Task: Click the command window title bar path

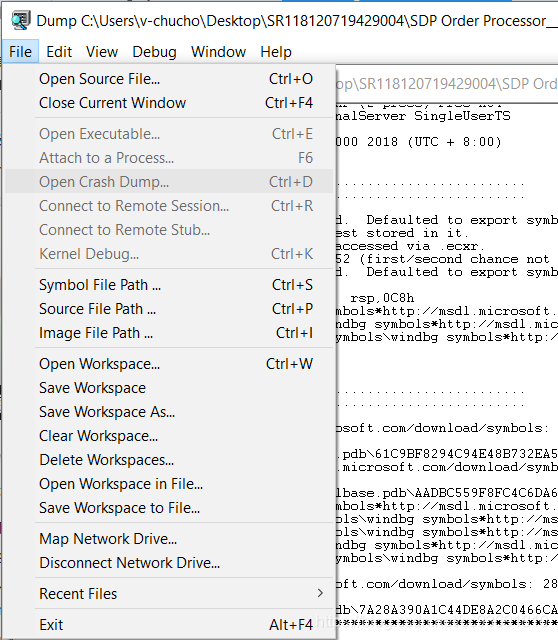Action: click(x=447, y=84)
